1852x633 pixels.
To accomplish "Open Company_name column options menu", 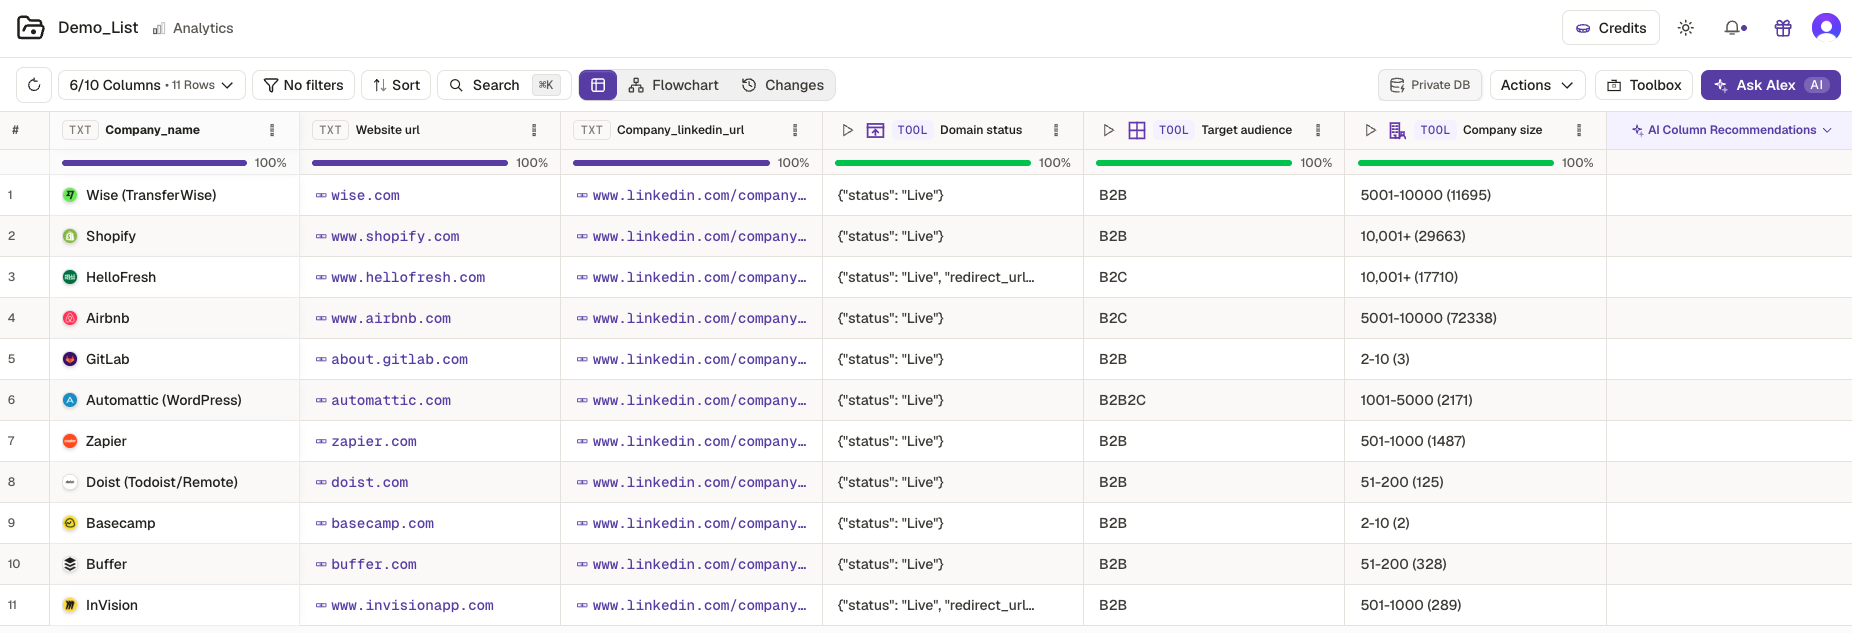I will 272,130.
